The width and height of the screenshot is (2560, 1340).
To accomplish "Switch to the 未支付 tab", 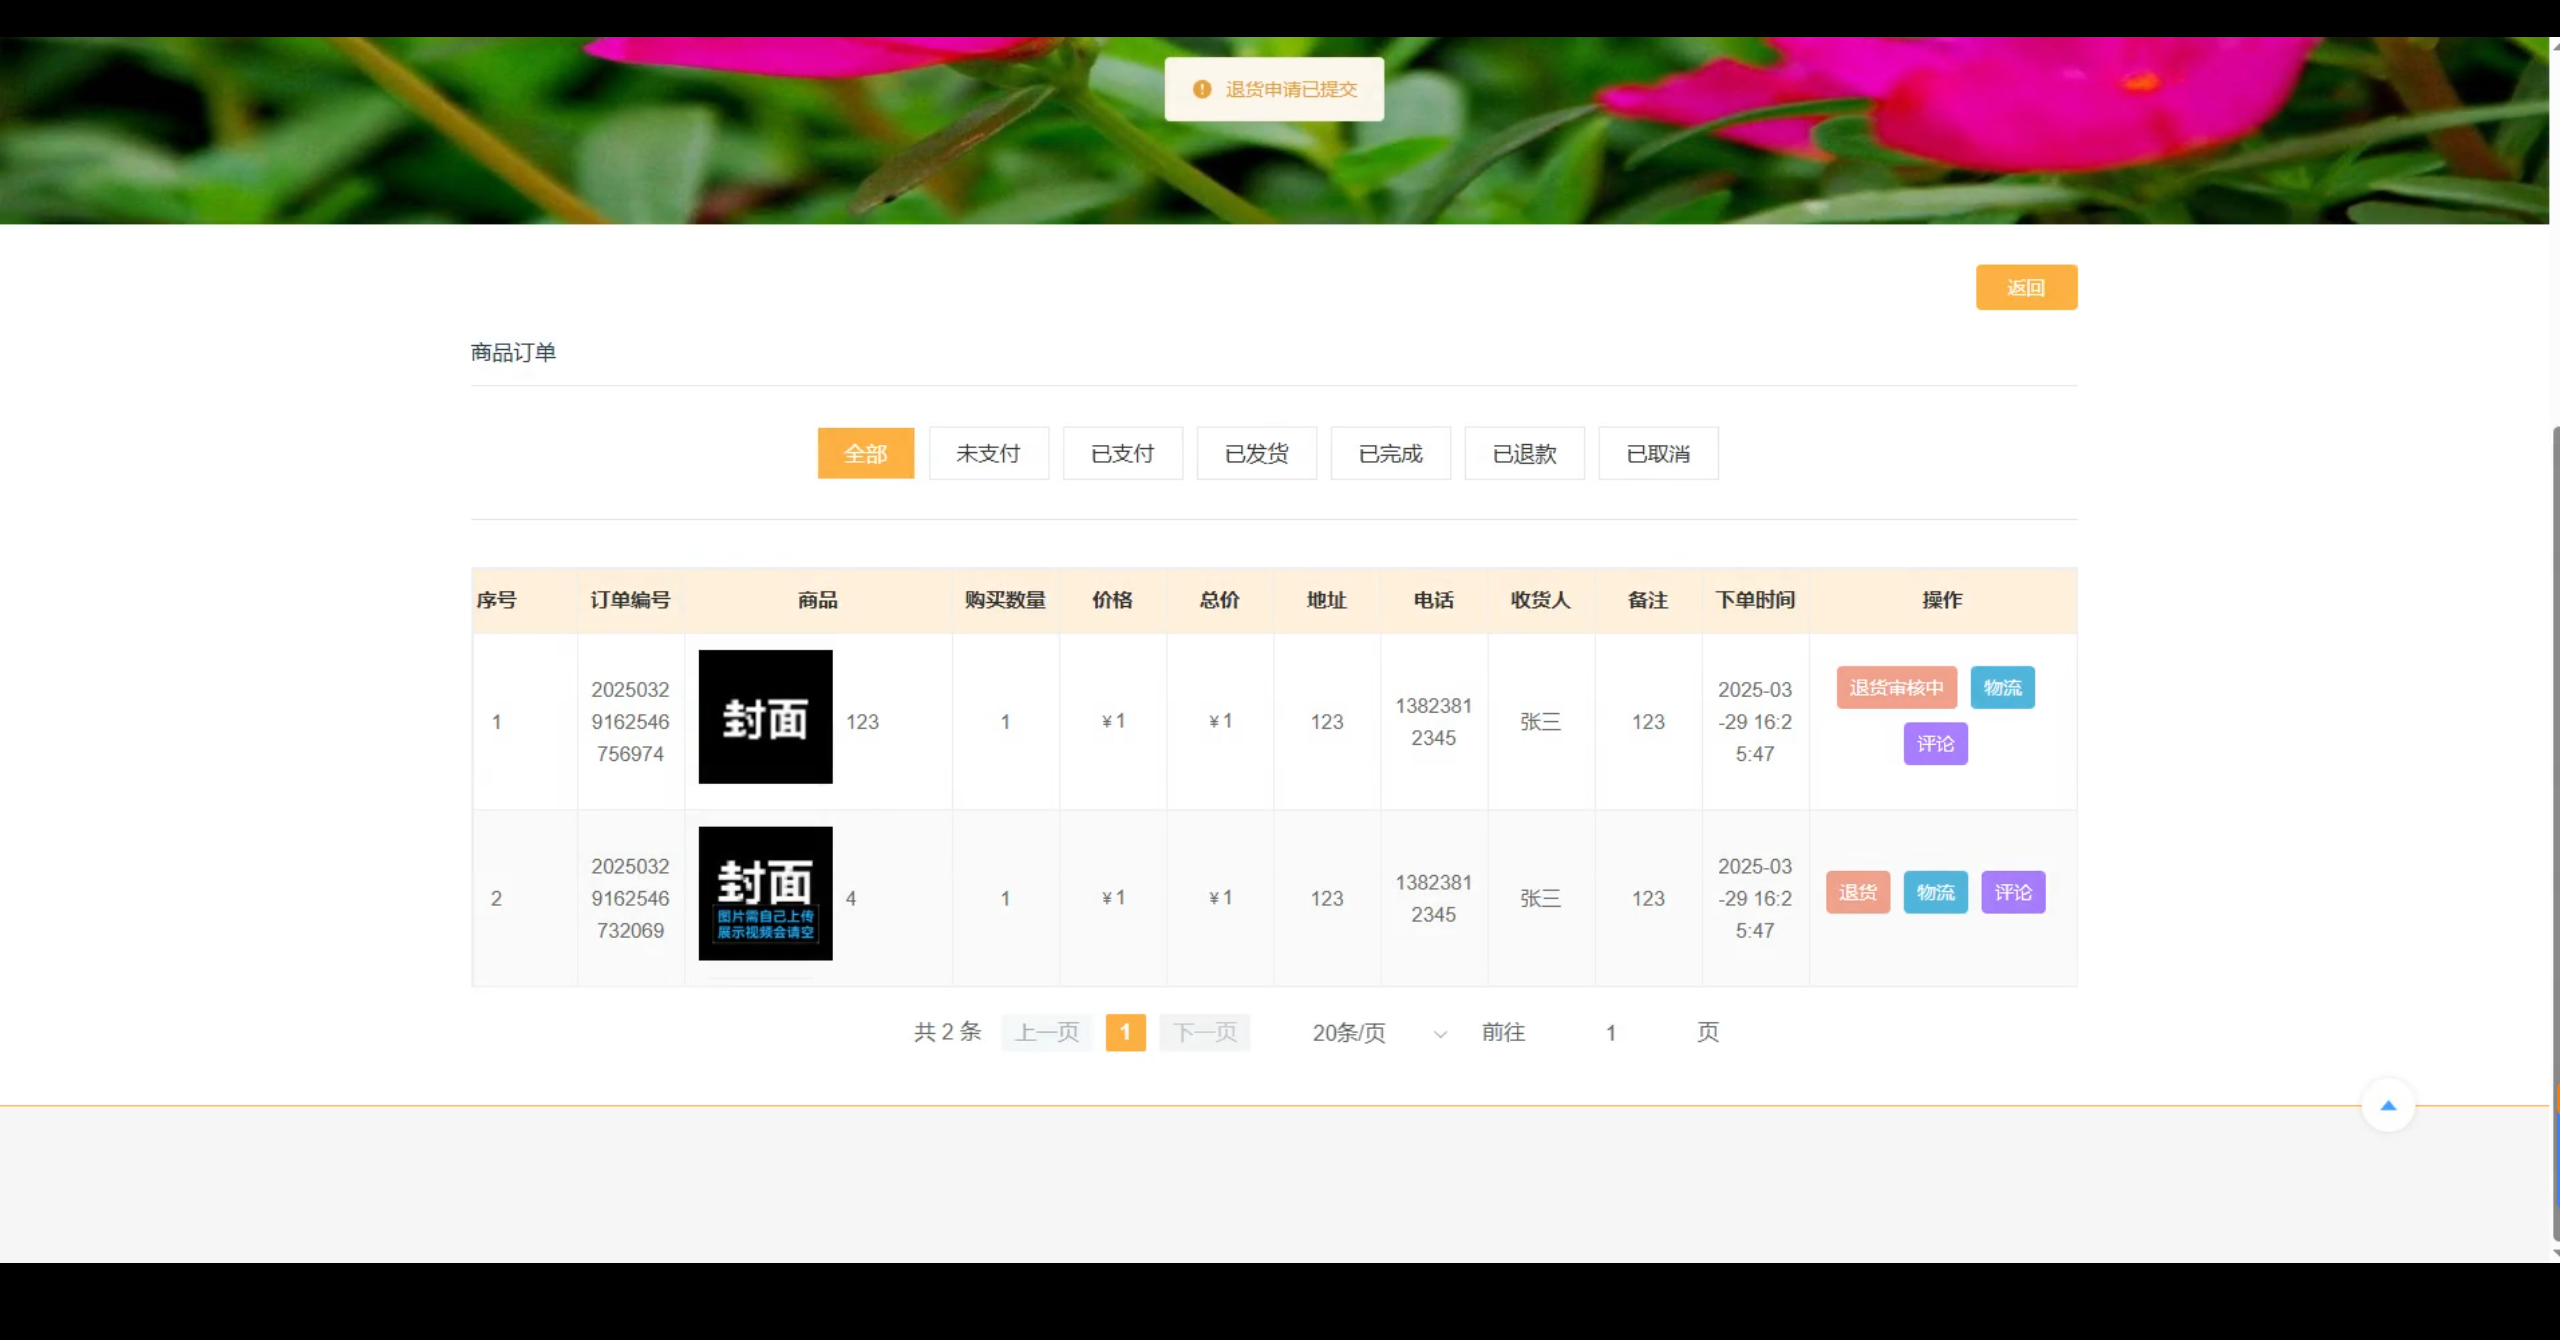I will [988, 454].
